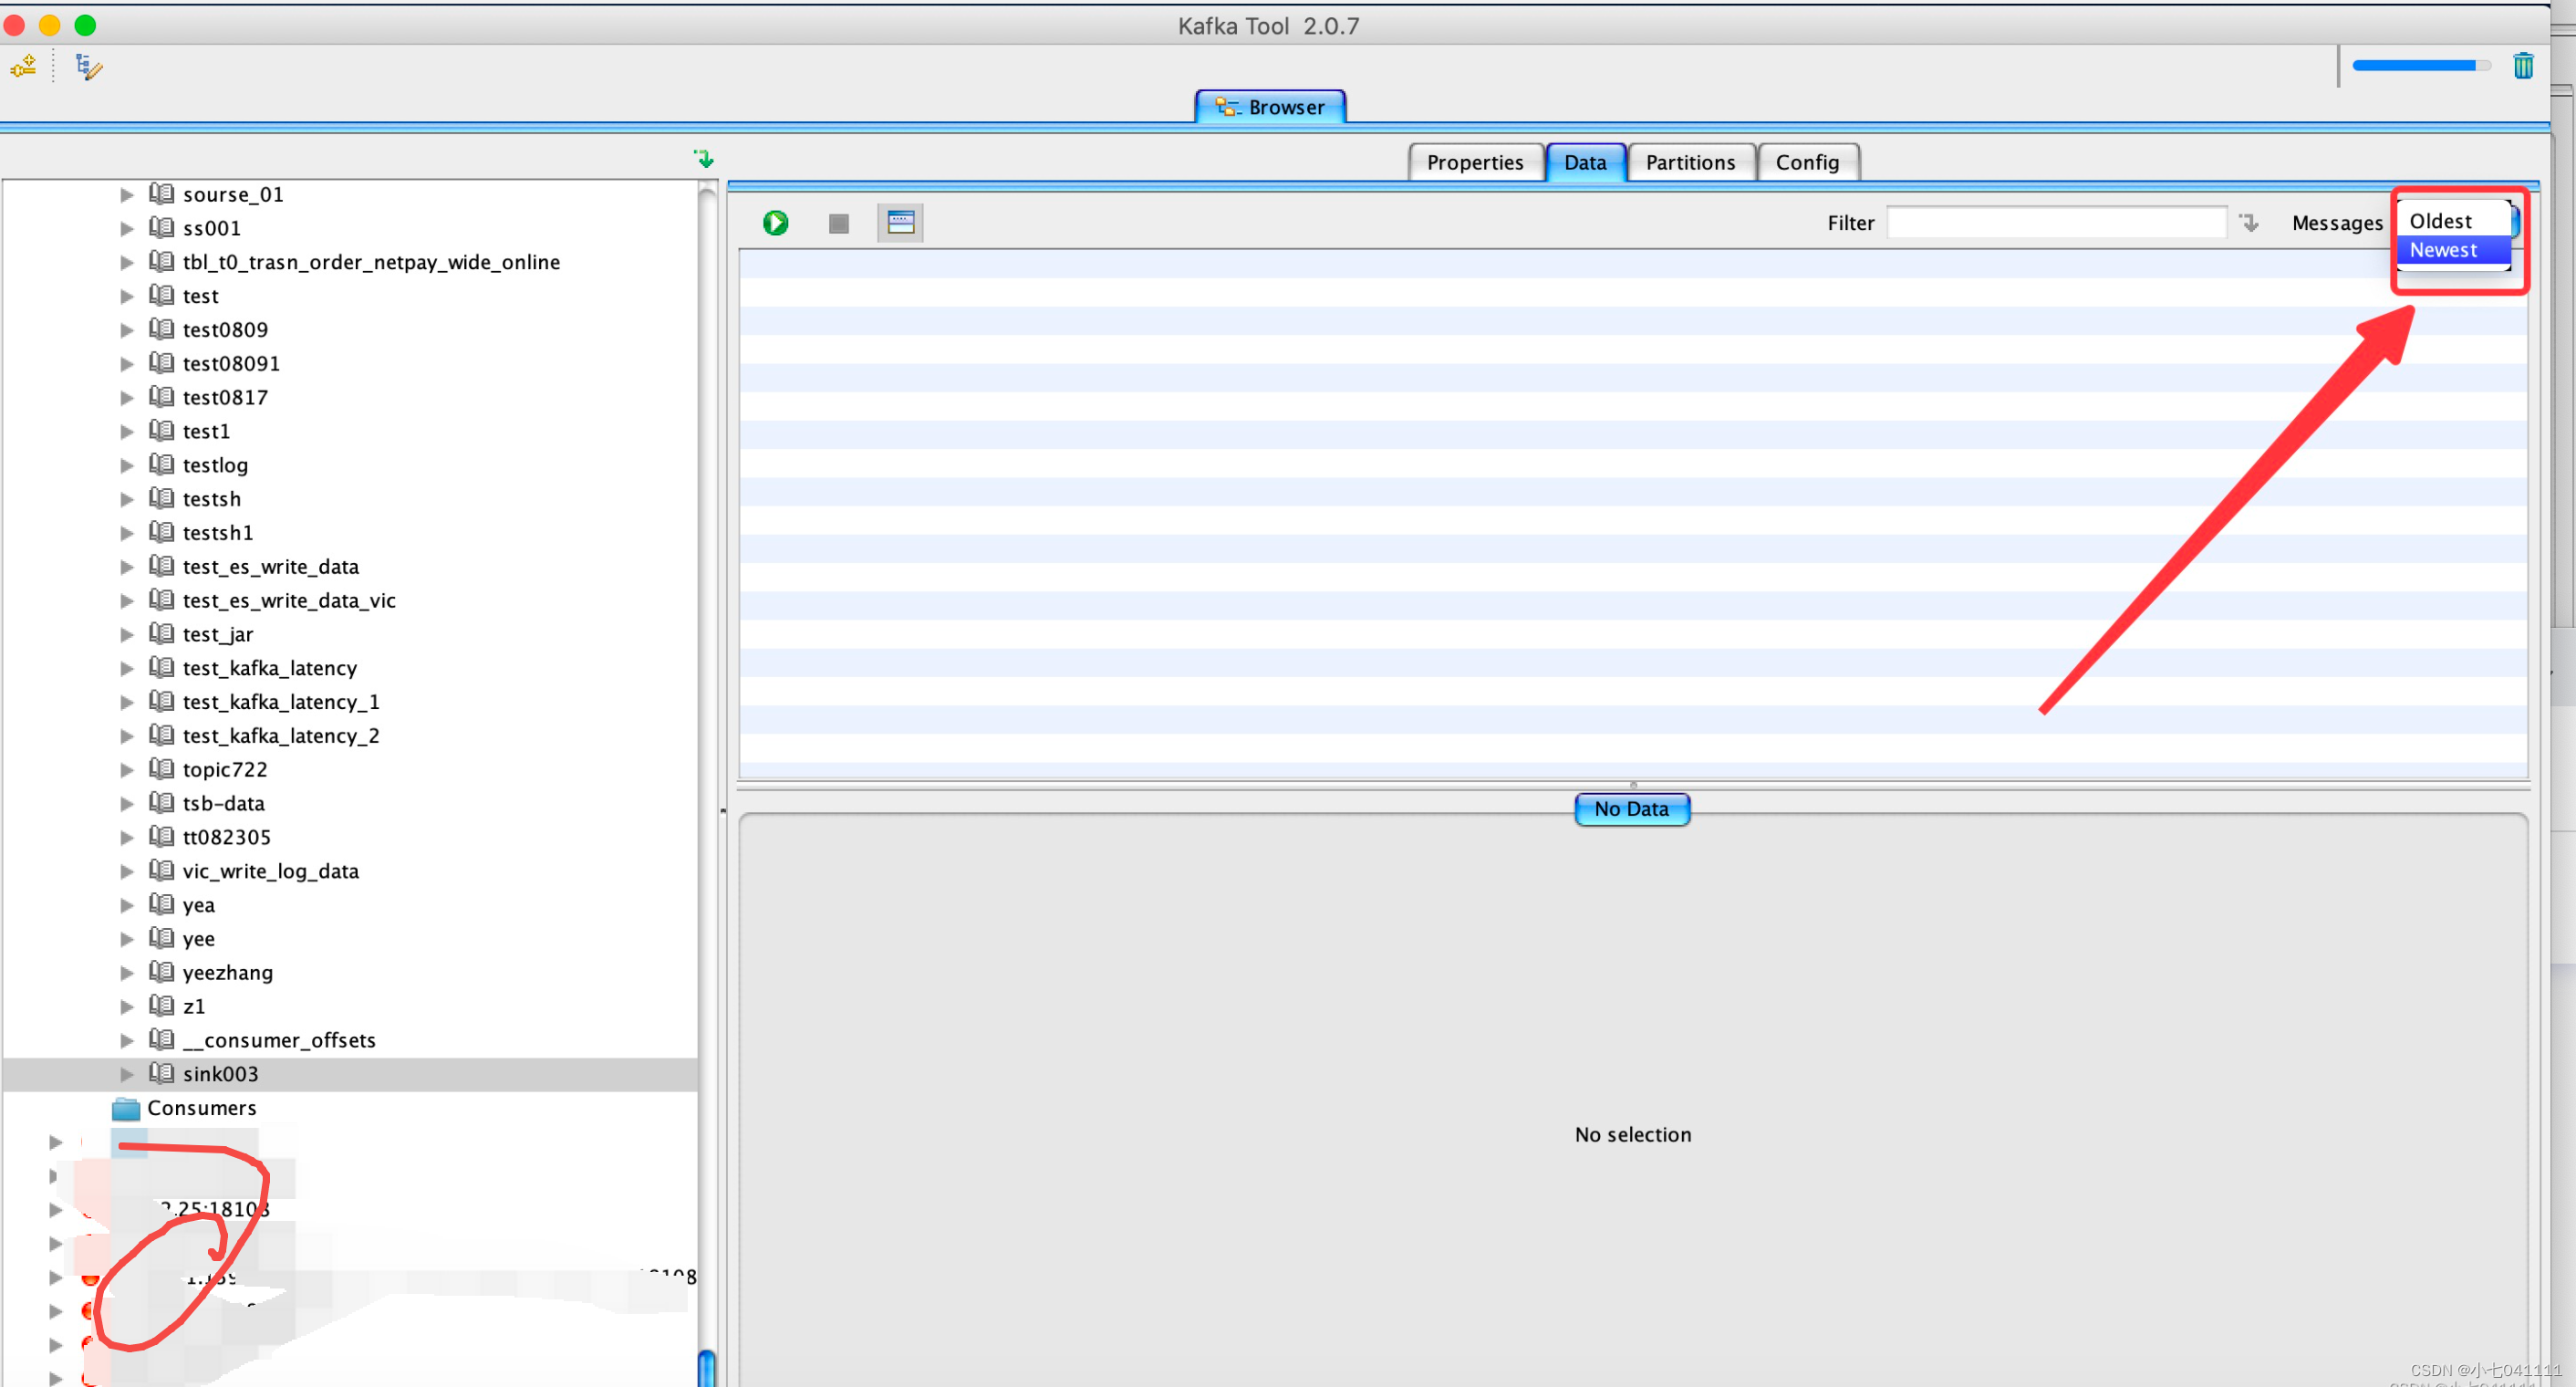2576x1387 pixels.
Task: Expand the sourse_01 topic node
Action: pos(127,195)
